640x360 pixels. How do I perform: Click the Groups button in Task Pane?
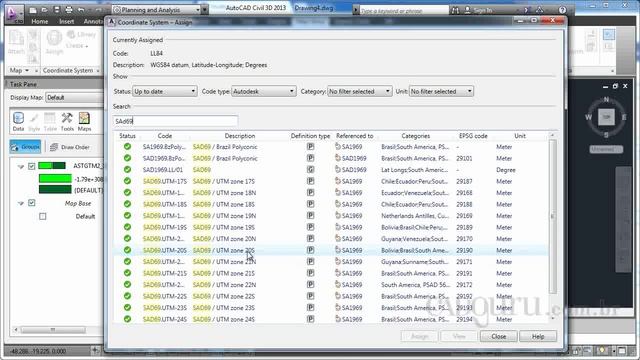pos(25,147)
